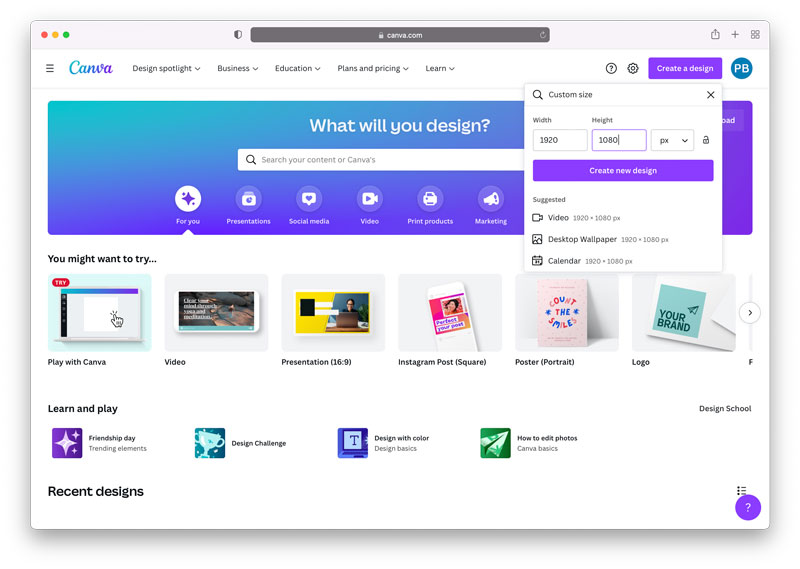The width and height of the screenshot is (800, 569).
Task: Click Friendship day link text
Action: (112, 438)
